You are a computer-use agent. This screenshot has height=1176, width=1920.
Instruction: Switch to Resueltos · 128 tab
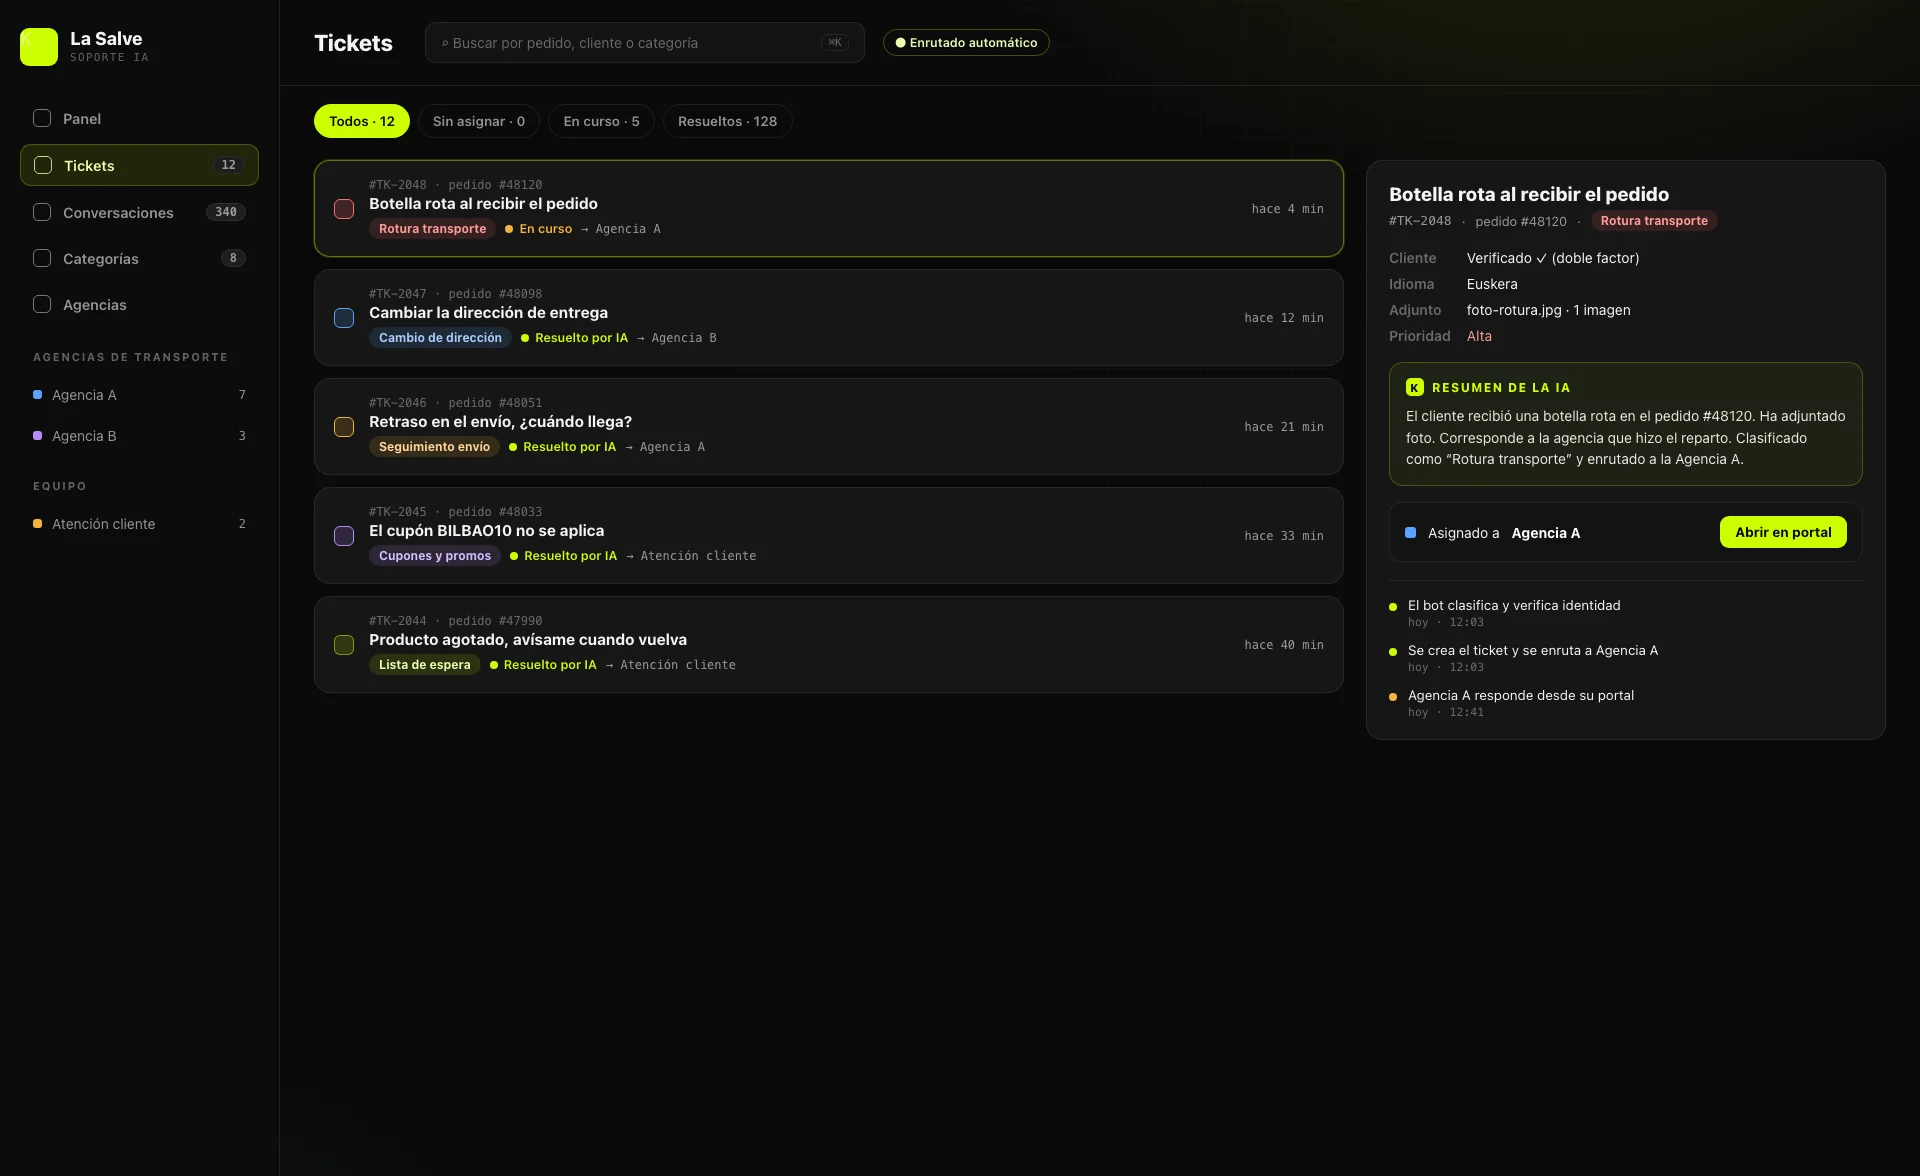[727, 121]
